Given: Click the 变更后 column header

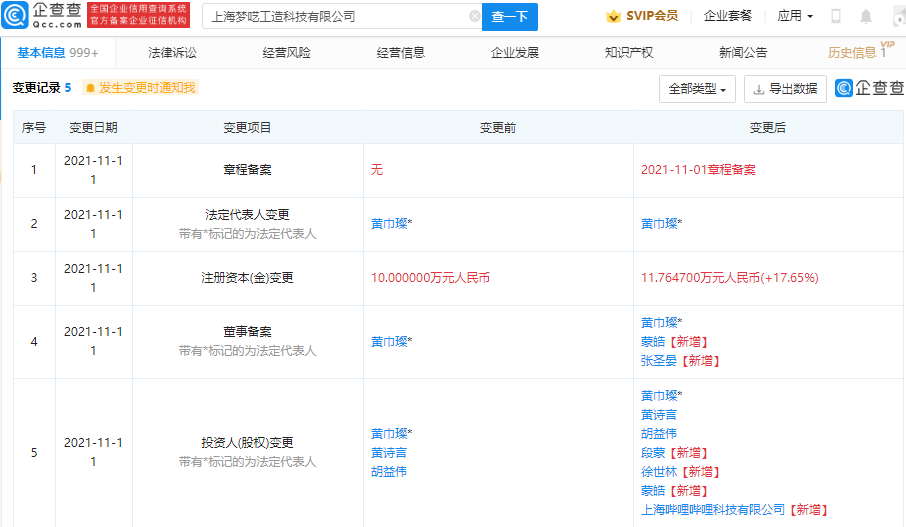Looking at the screenshot, I should coord(767,128).
